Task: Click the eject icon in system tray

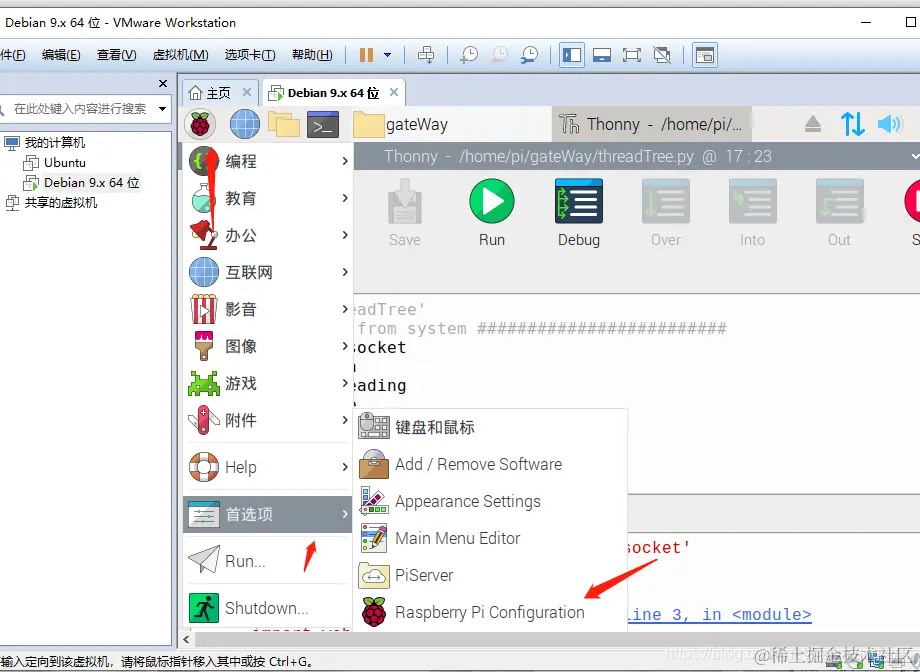Action: tap(813, 124)
